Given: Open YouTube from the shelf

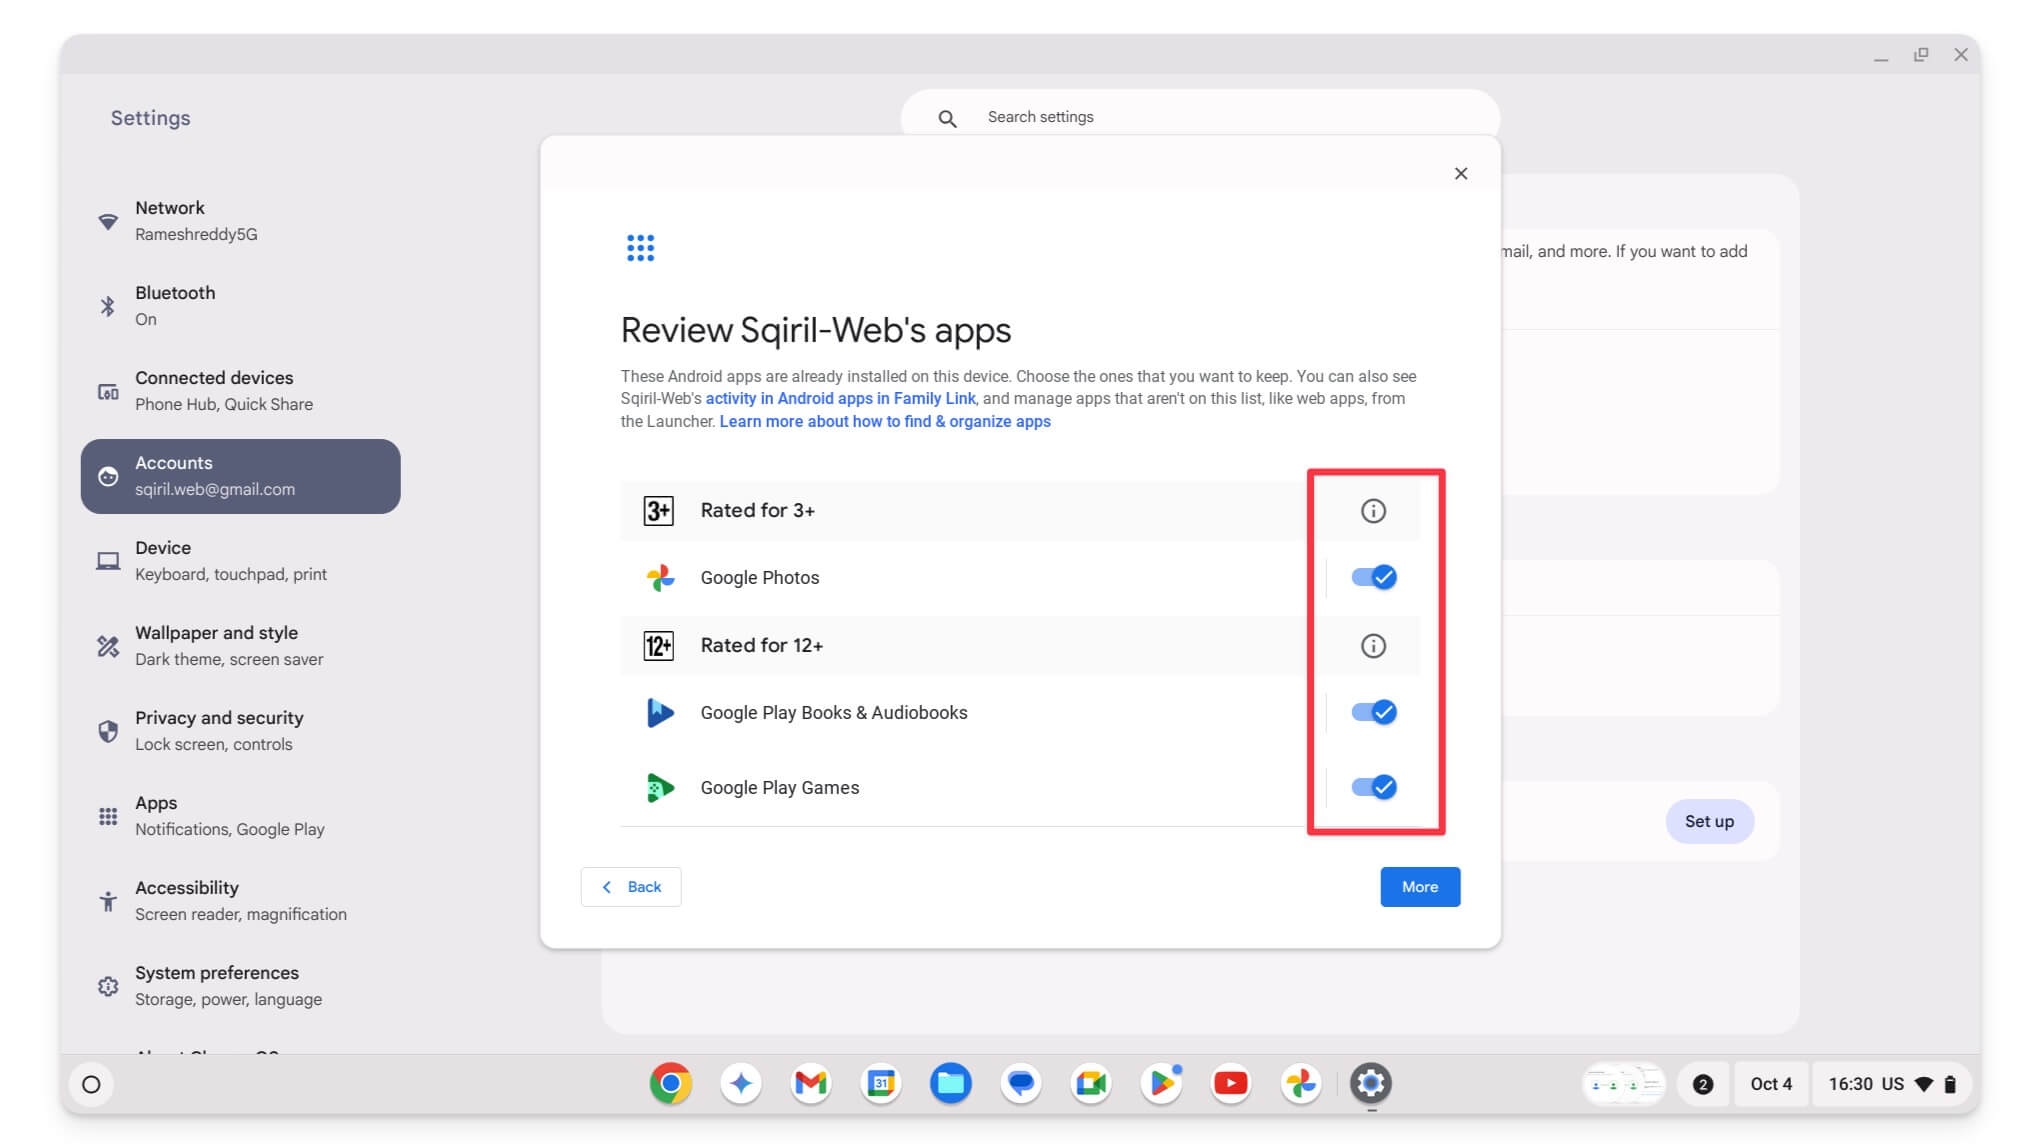Looking at the screenshot, I should click(1231, 1083).
